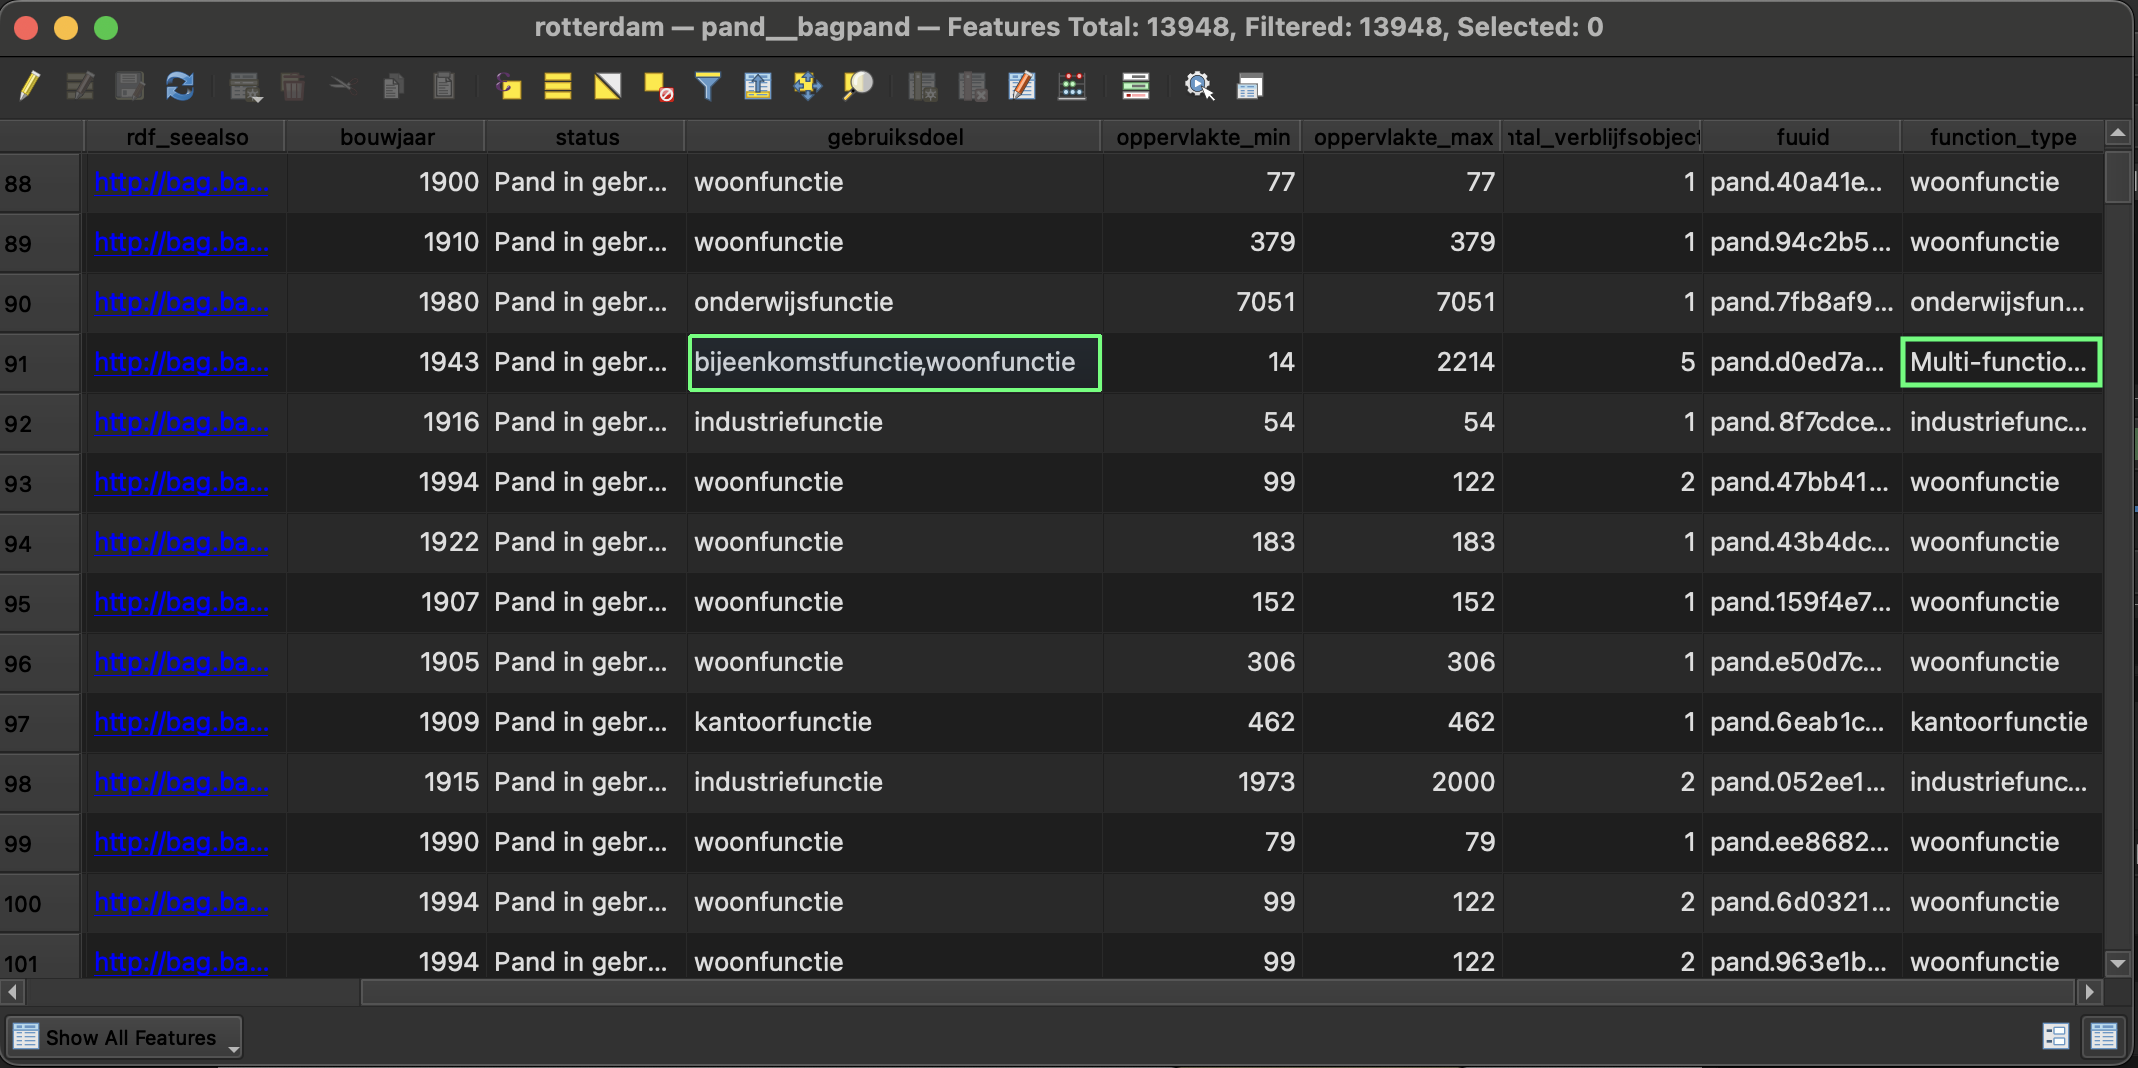Invert the current feature selection
The height and width of the screenshot is (1068, 2138).
[x=608, y=86]
